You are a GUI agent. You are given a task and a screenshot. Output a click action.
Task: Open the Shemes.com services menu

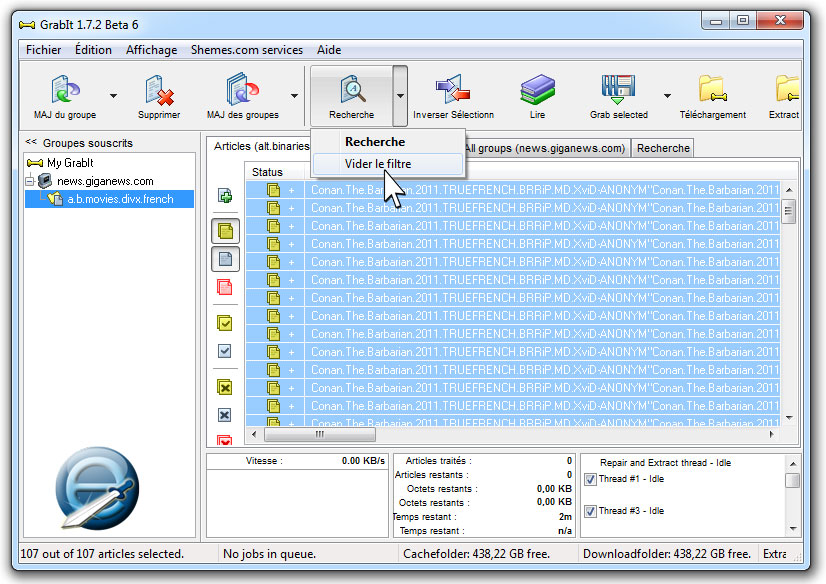247,50
